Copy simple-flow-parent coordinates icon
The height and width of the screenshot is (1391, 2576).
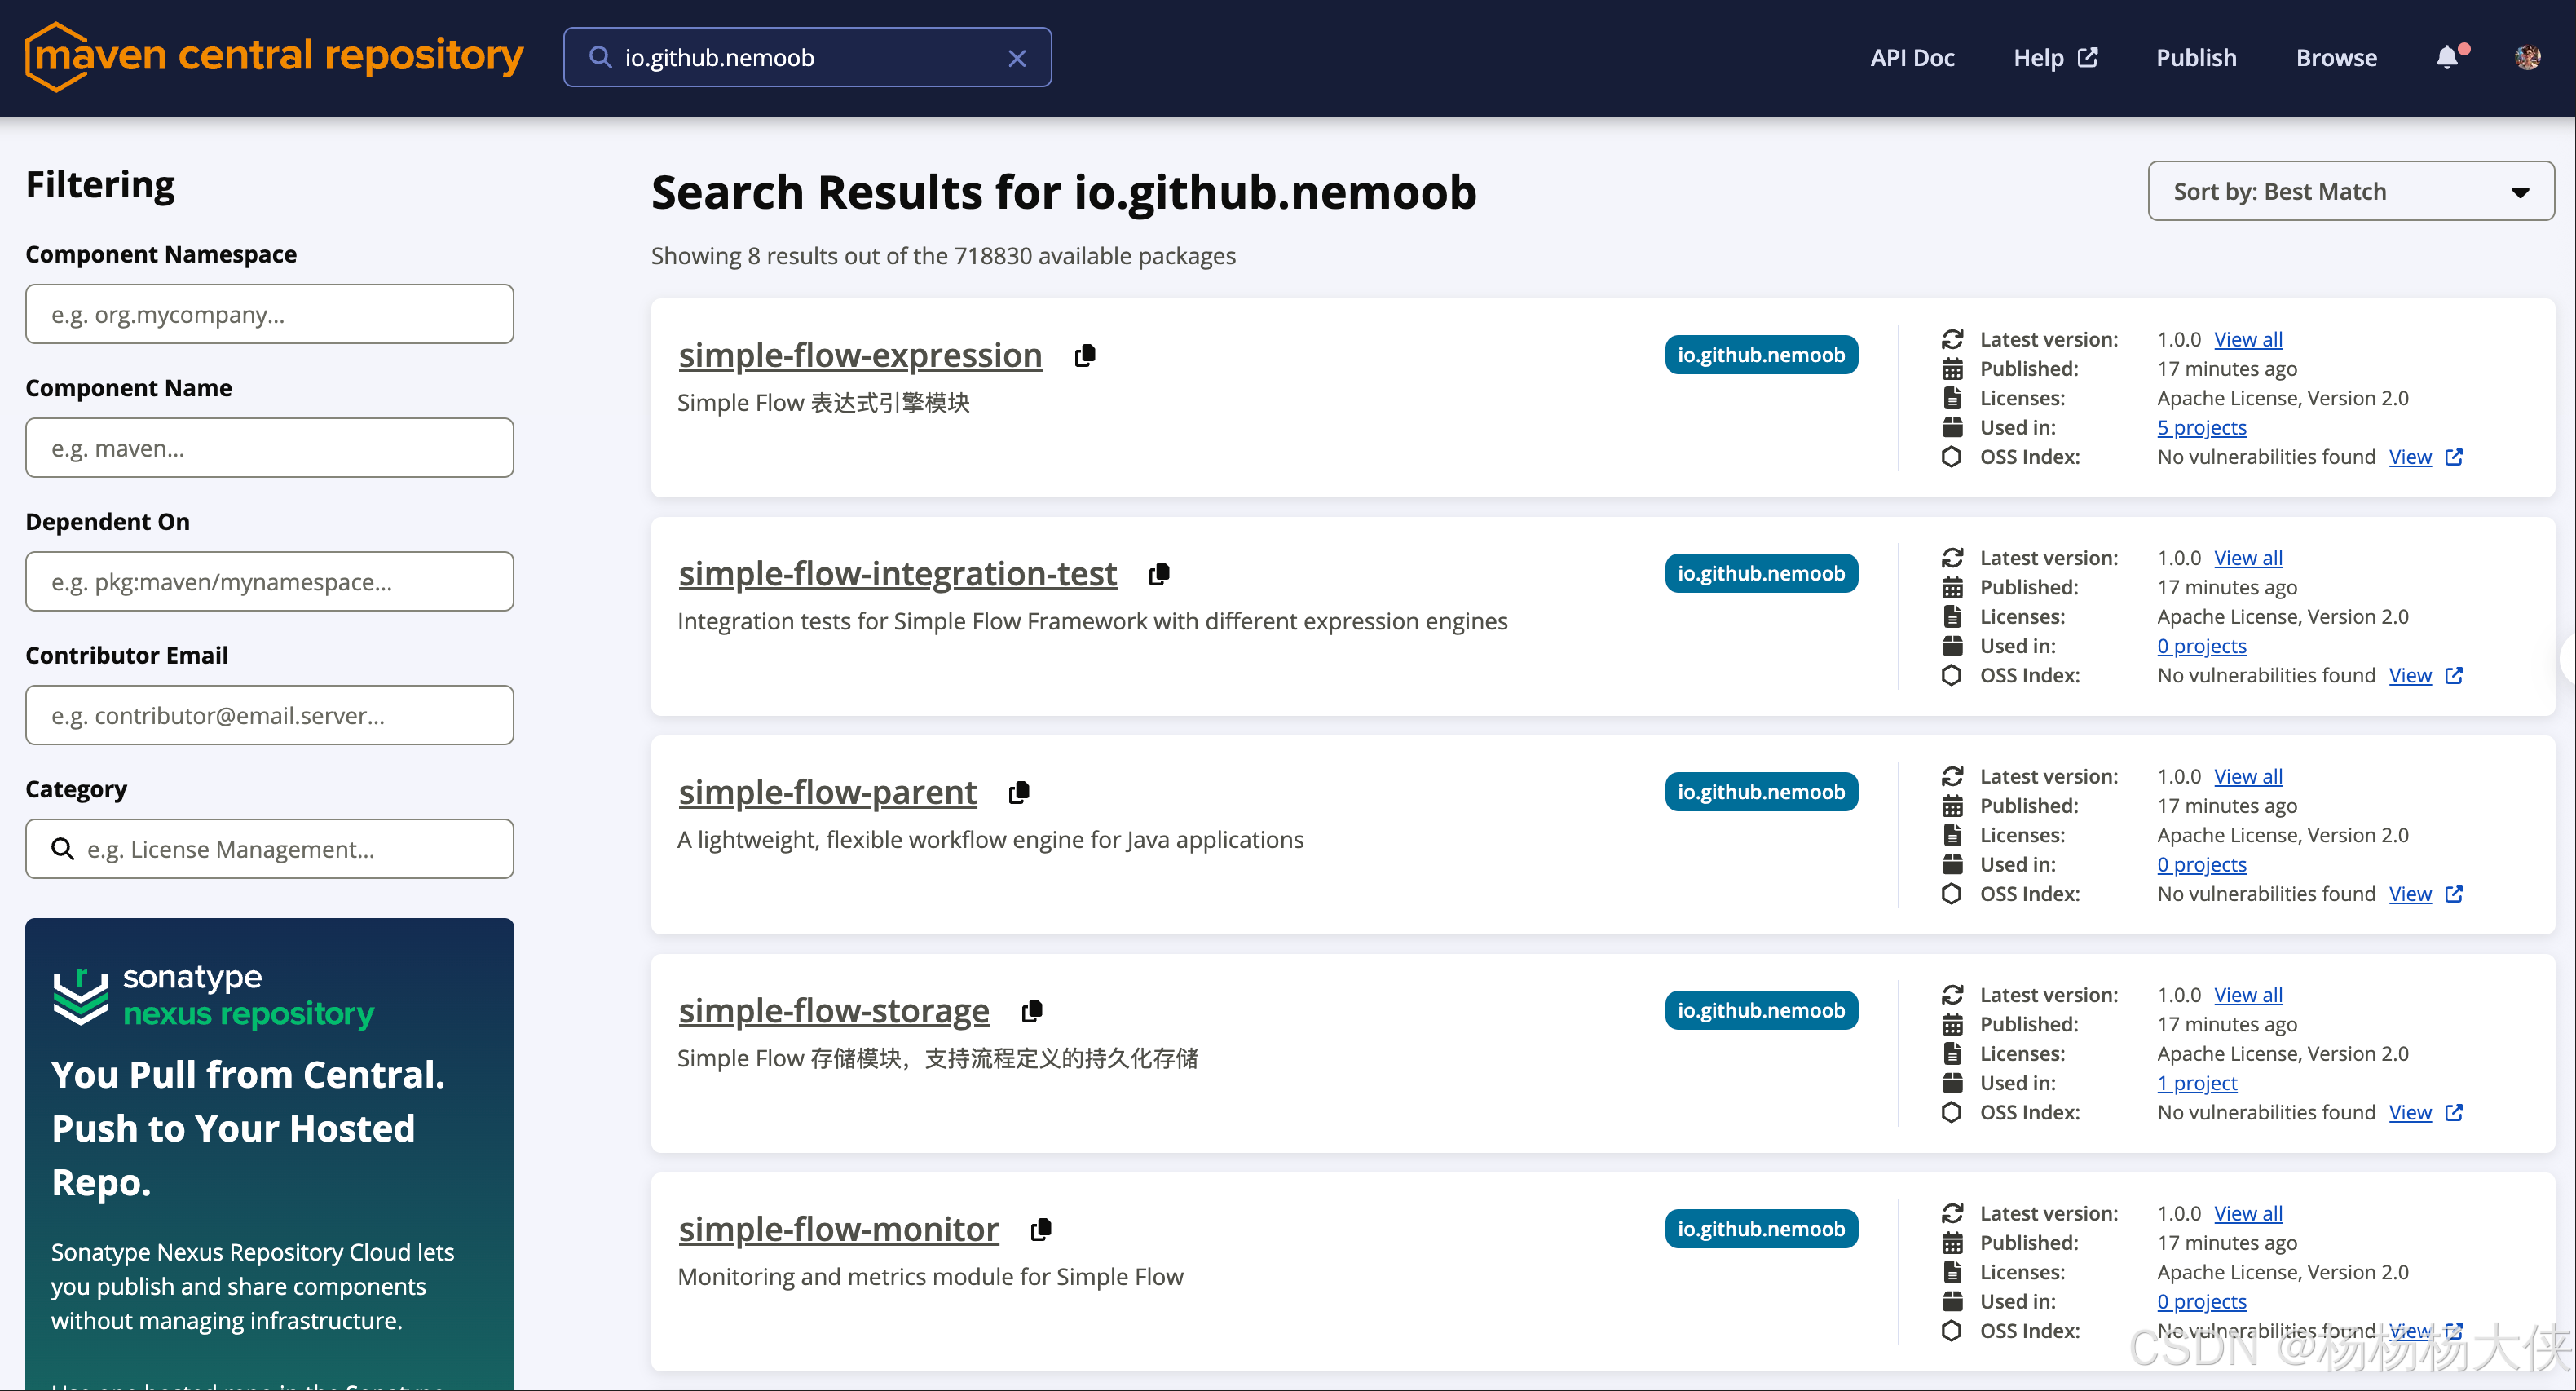[1019, 792]
